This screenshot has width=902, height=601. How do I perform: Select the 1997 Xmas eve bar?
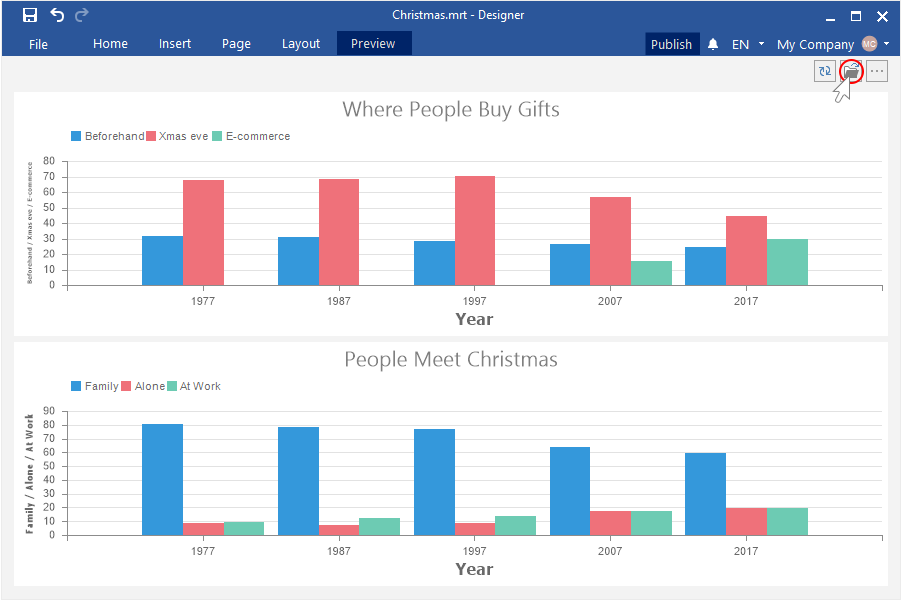[x=475, y=231]
